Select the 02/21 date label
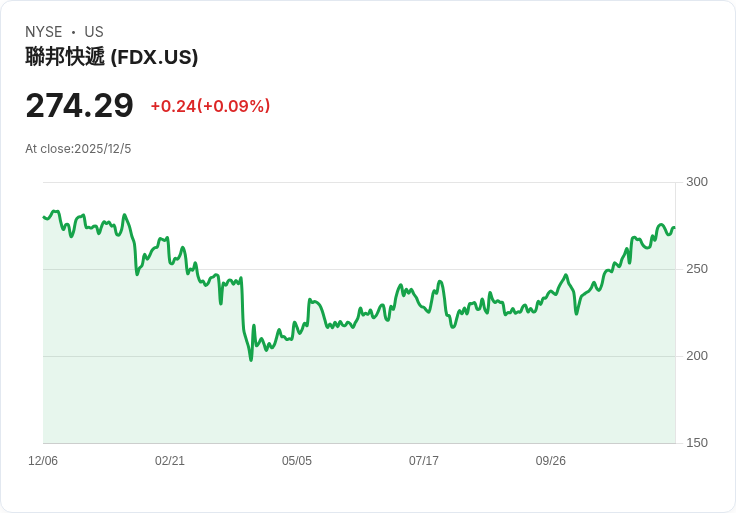 (x=170, y=460)
